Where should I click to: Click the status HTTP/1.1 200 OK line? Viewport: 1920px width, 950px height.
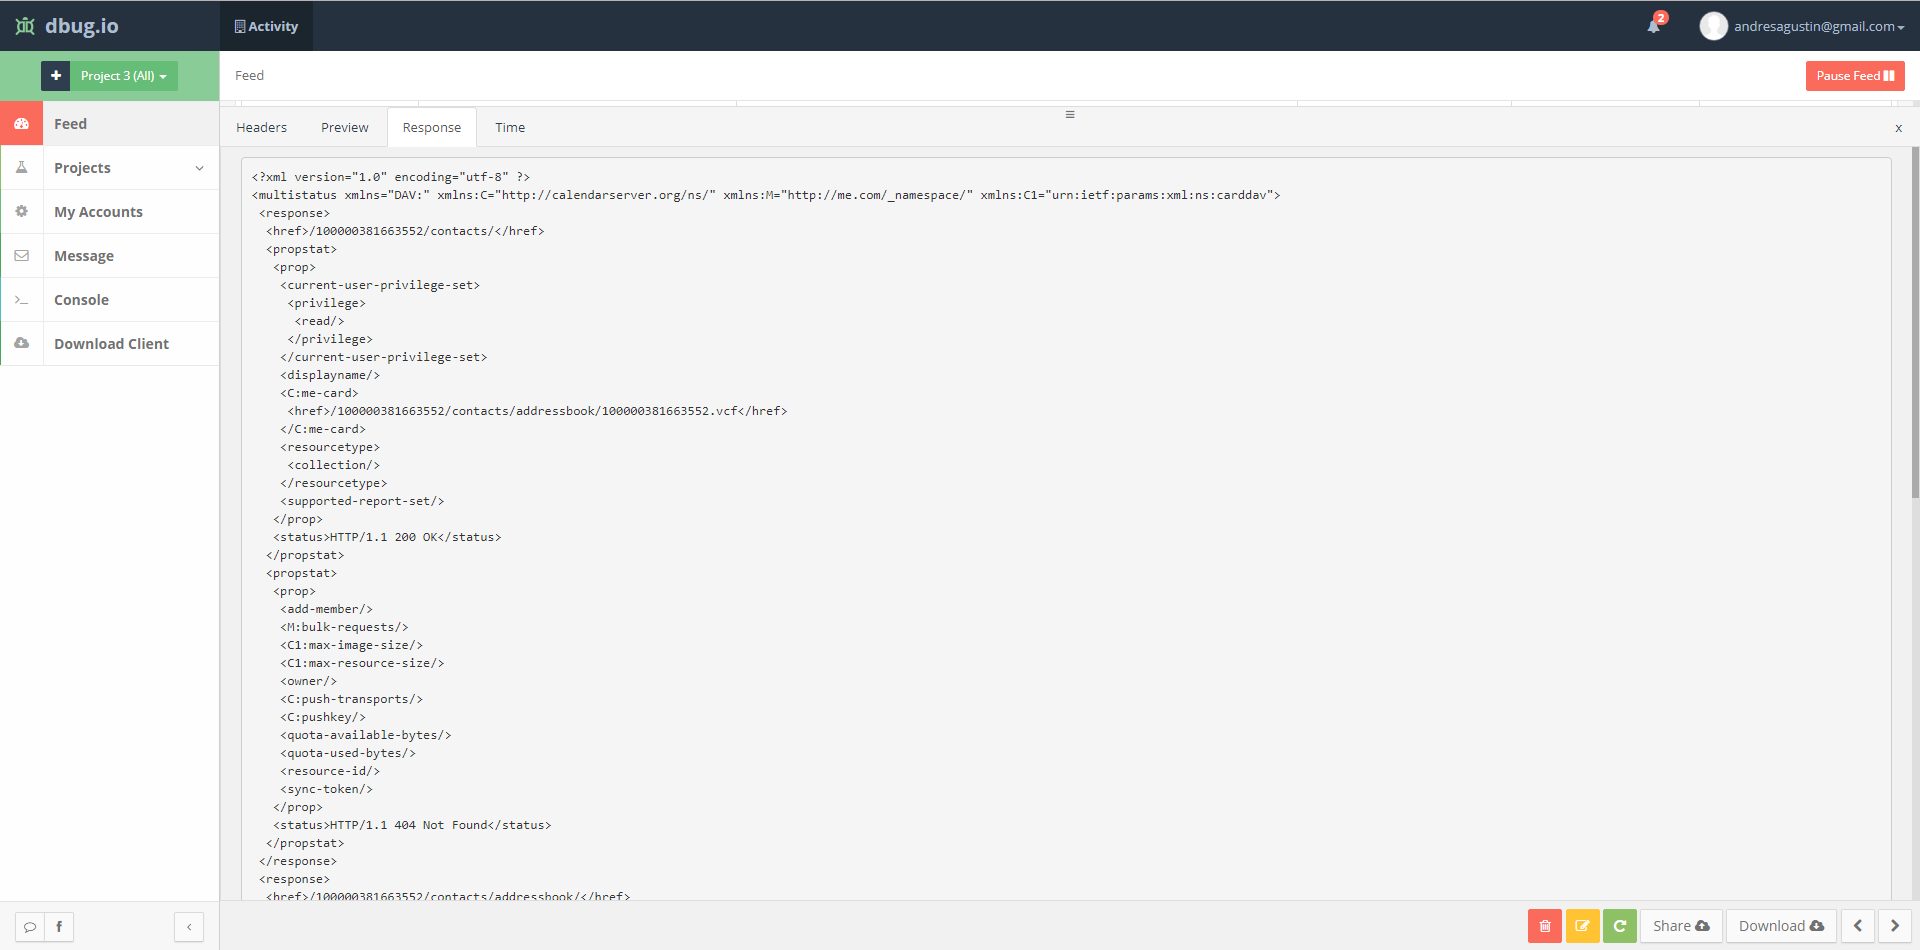(x=388, y=537)
